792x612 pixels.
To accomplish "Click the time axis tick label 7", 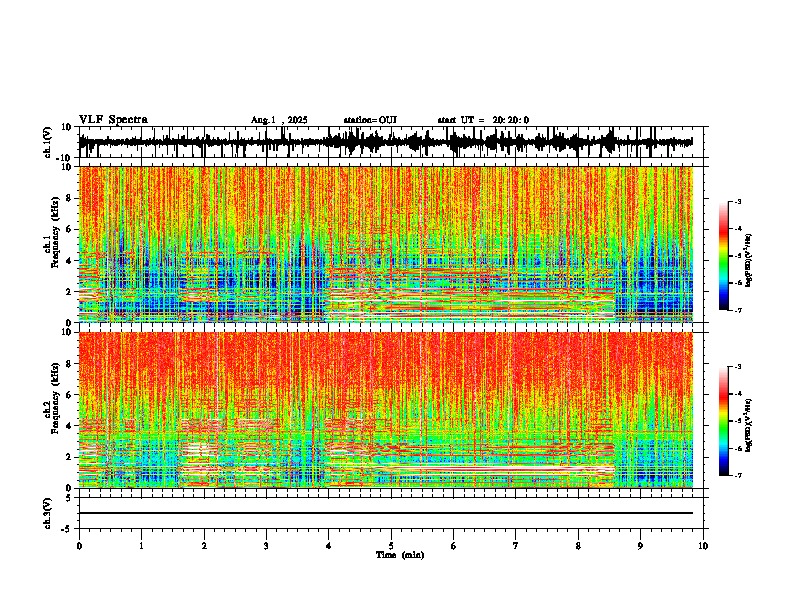I will pyautogui.click(x=516, y=546).
